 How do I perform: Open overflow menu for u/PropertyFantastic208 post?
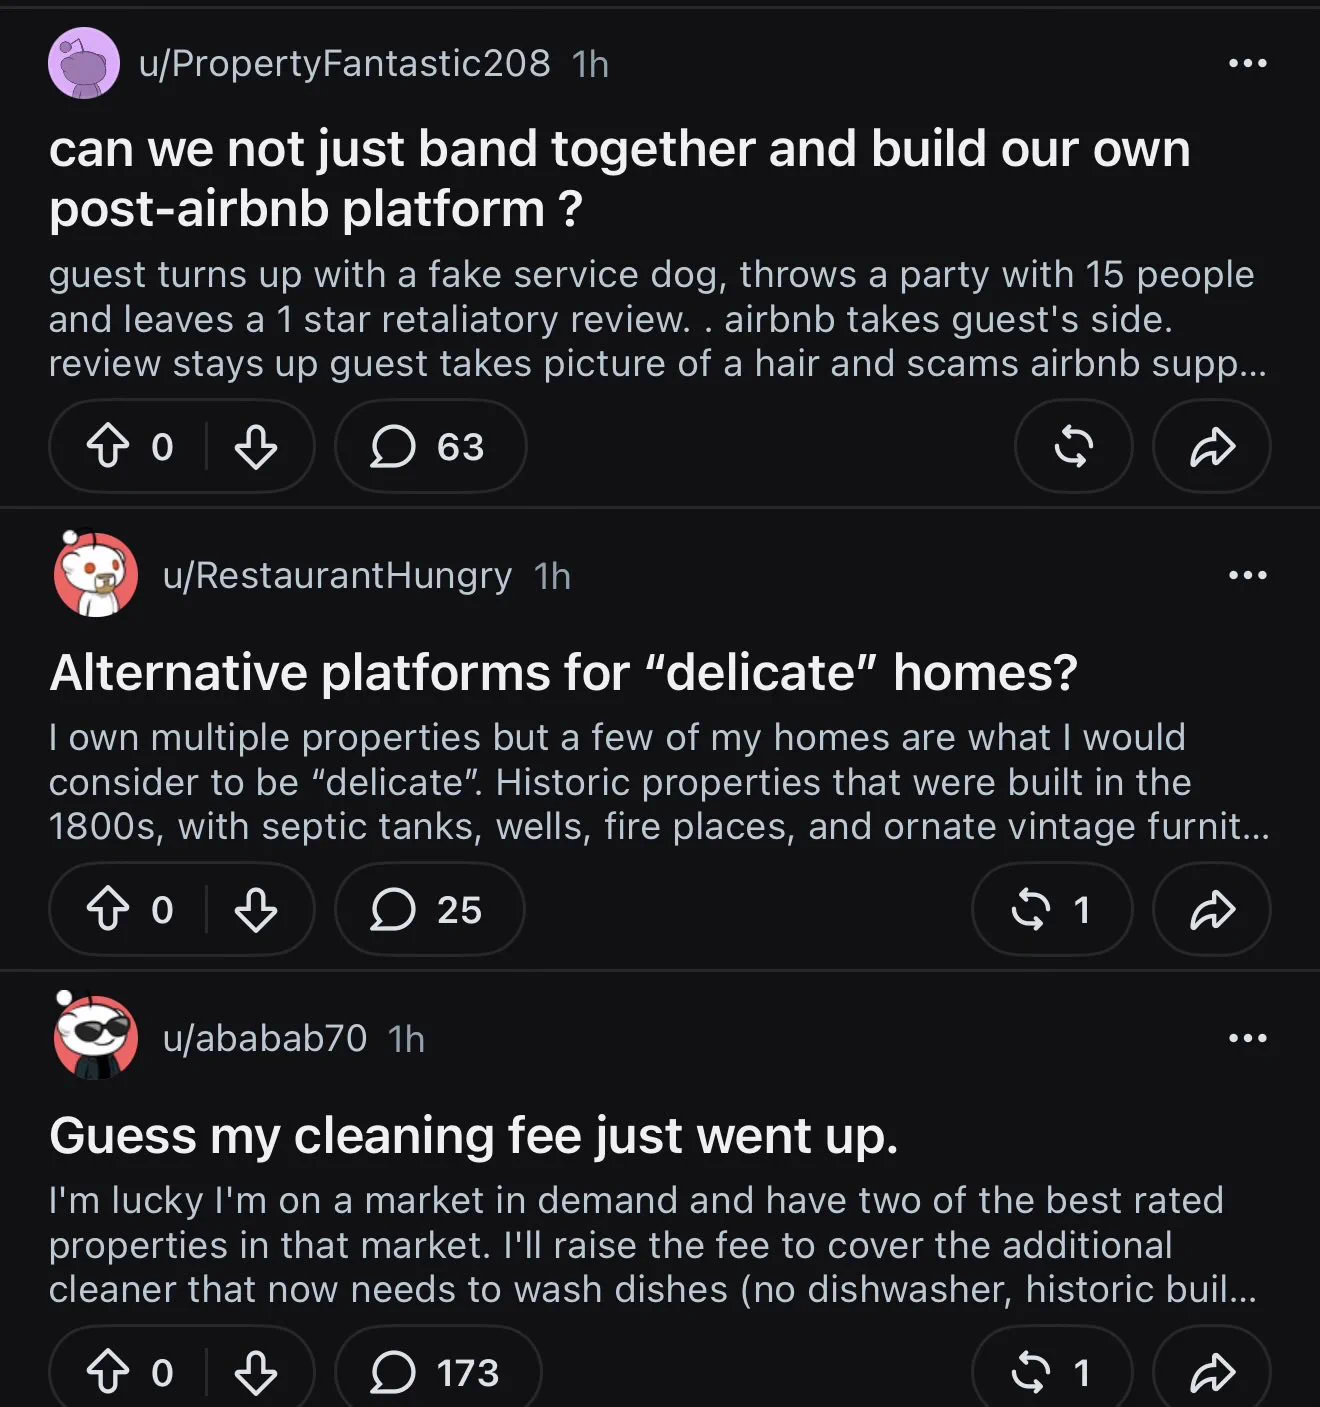[1248, 63]
